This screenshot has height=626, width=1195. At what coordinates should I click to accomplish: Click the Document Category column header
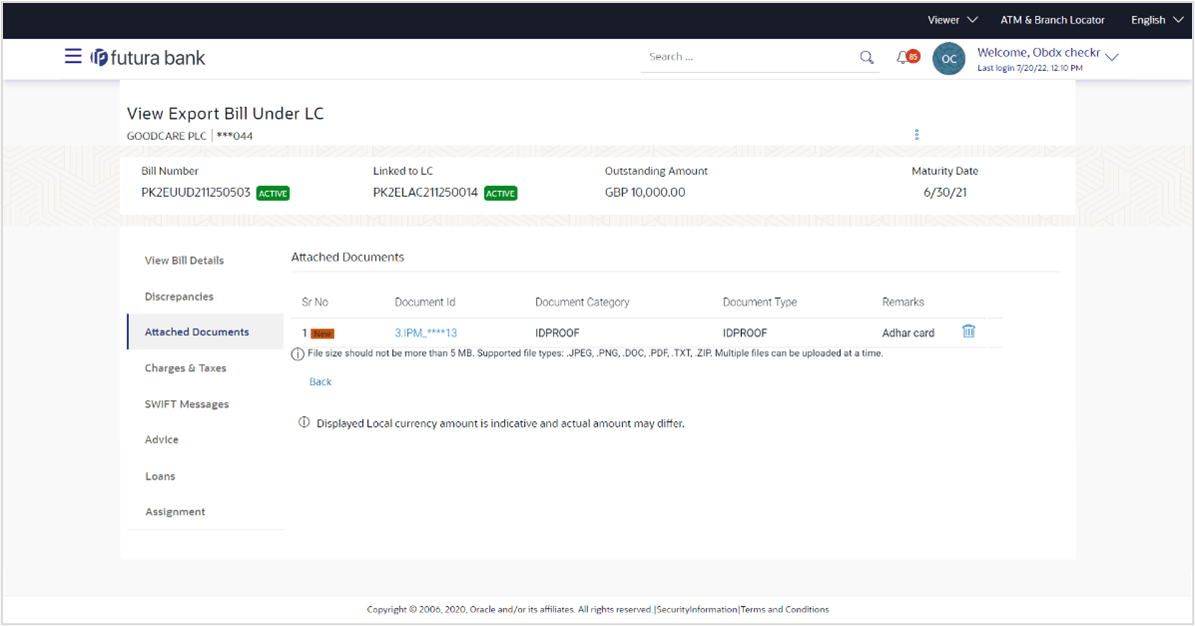pyautogui.click(x=582, y=303)
